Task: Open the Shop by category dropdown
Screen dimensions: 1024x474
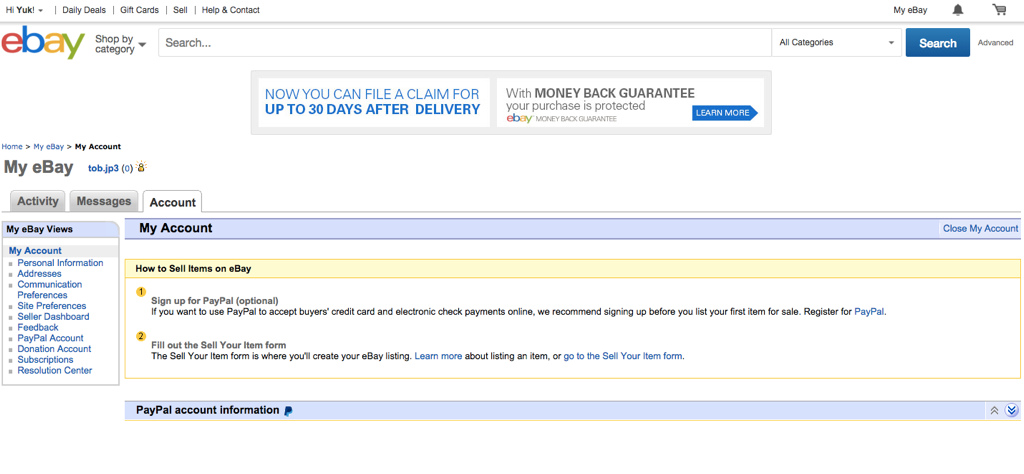Action: tap(120, 44)
